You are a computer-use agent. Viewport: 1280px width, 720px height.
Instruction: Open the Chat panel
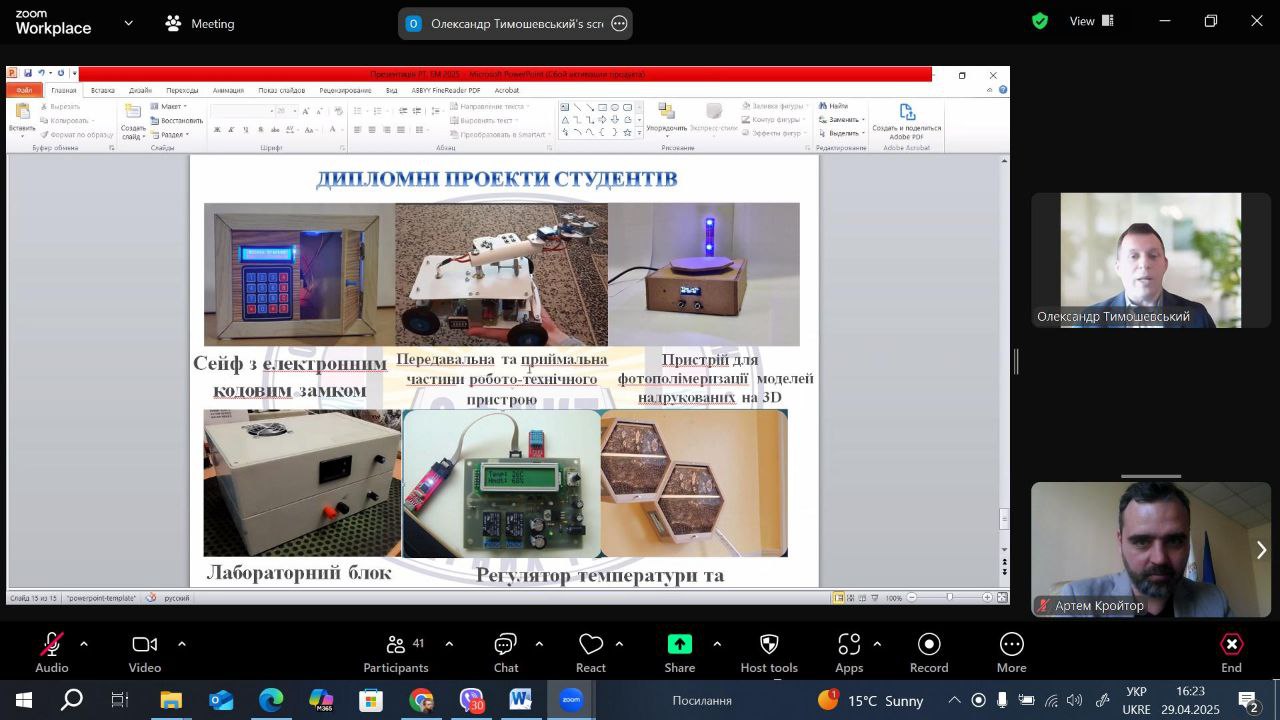(x=506, y=645)
